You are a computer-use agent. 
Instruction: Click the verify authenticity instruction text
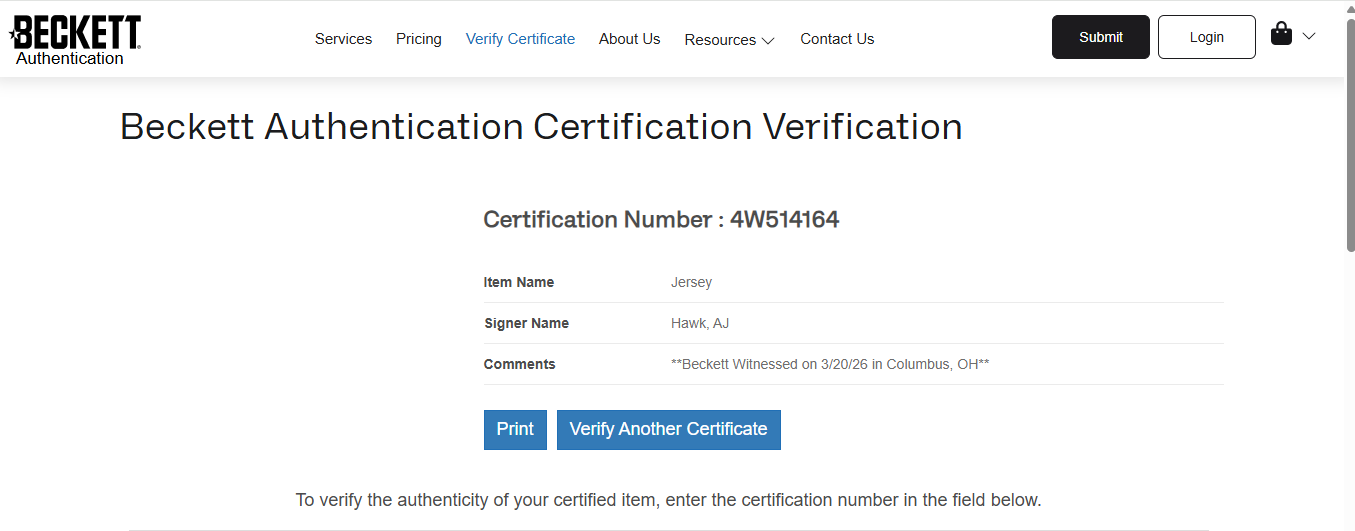click(668, 500)
